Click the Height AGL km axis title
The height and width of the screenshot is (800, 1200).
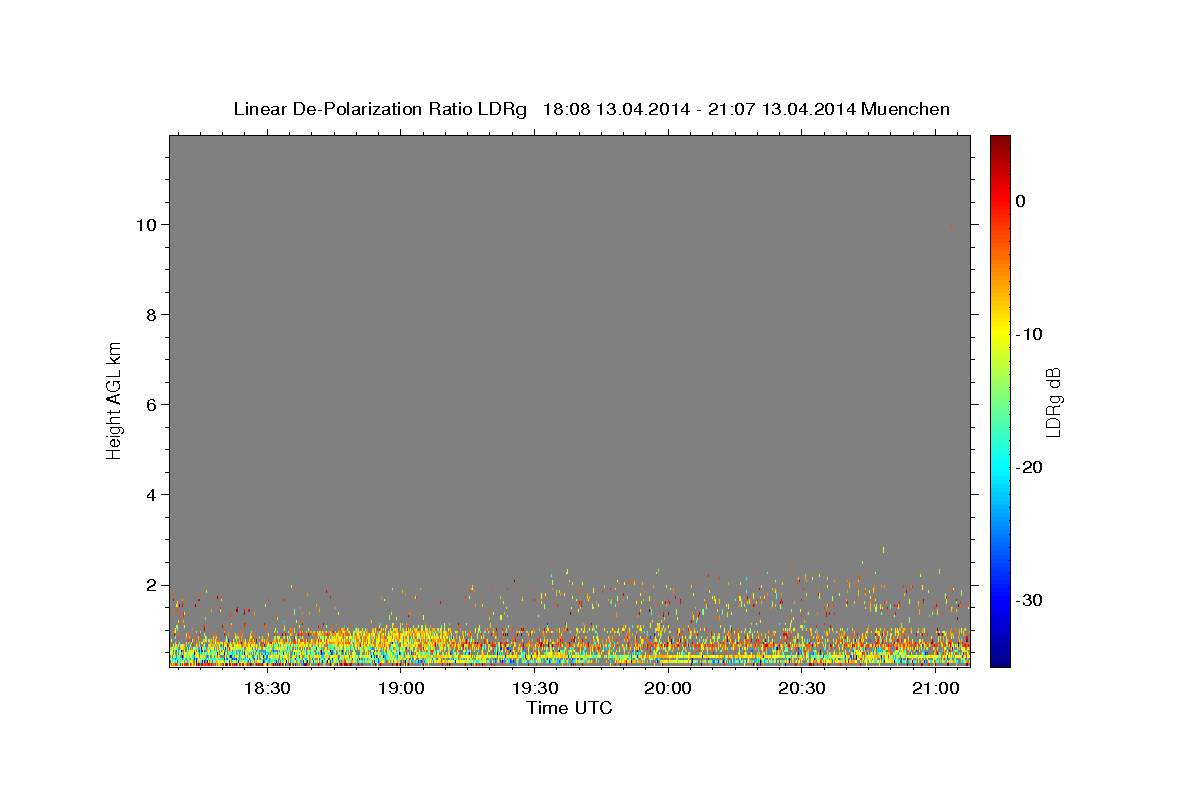(x=114, y=399)
